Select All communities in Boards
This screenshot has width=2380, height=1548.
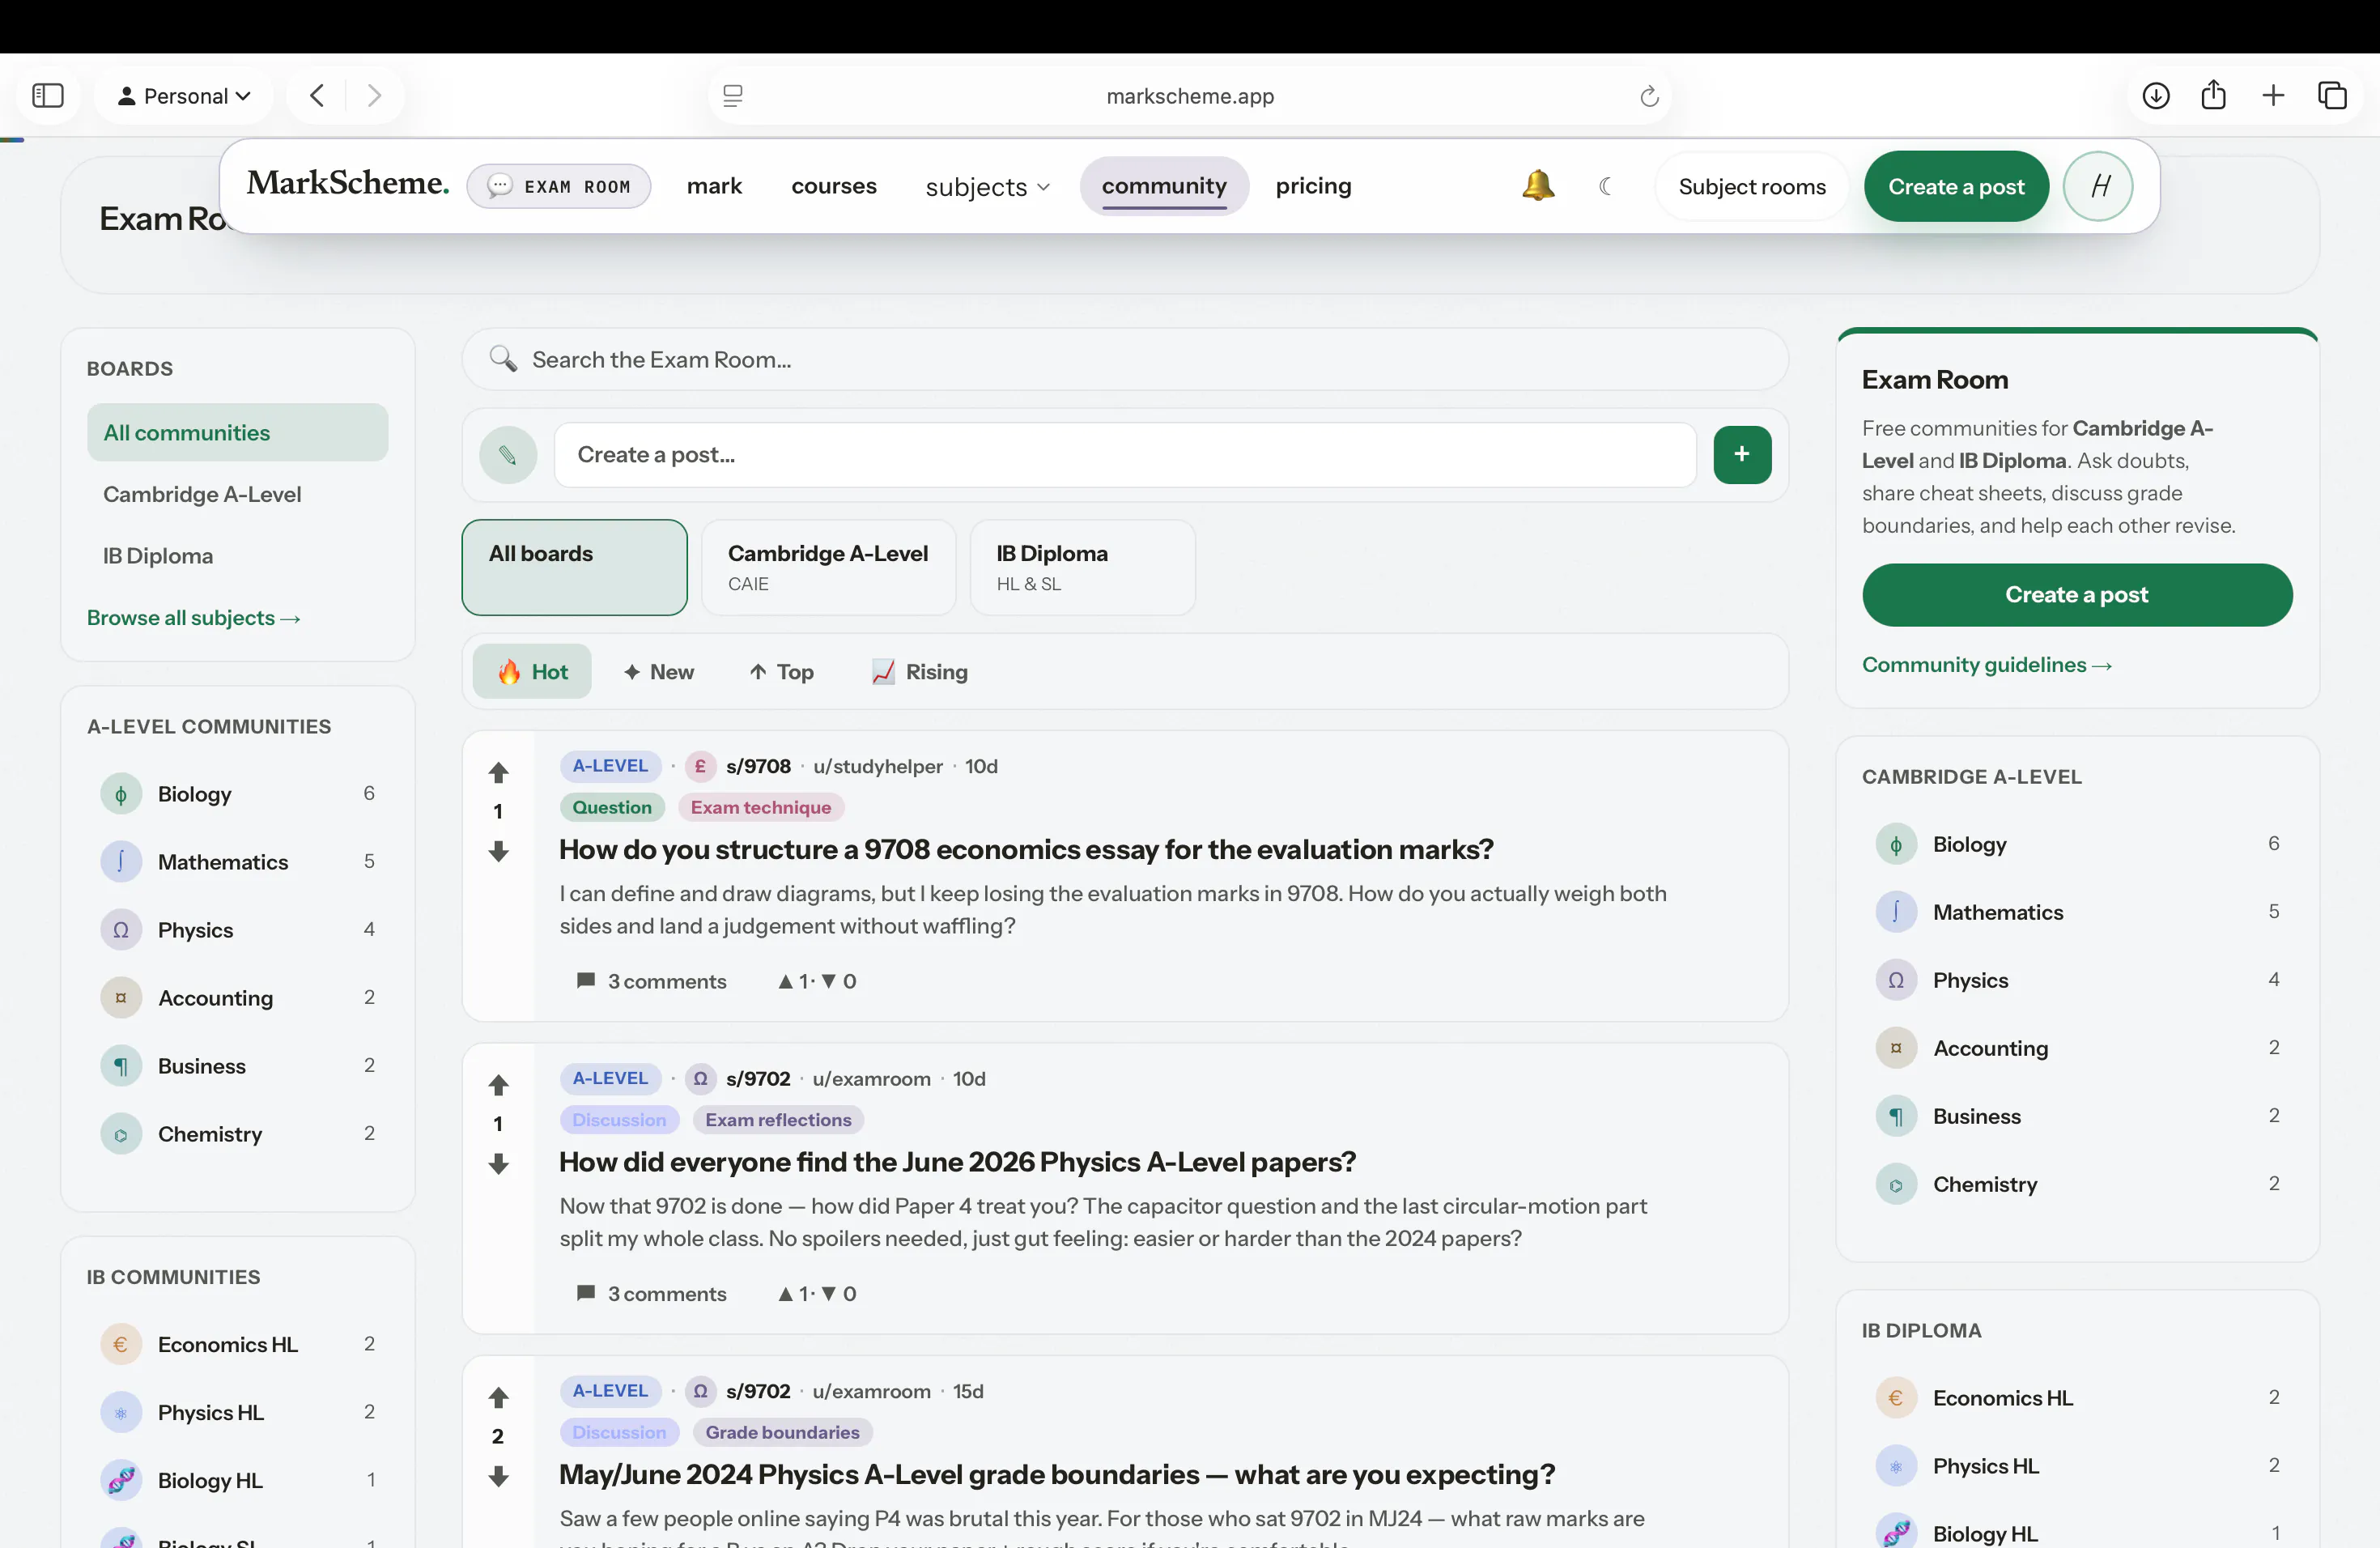pyautogui.click(x=237, y=432)
